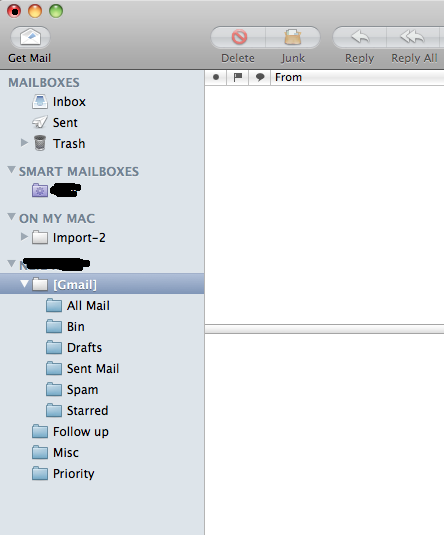This screenshot has width=444, height=535.
Task: Select the Trash text label
Action: (69, 144)
